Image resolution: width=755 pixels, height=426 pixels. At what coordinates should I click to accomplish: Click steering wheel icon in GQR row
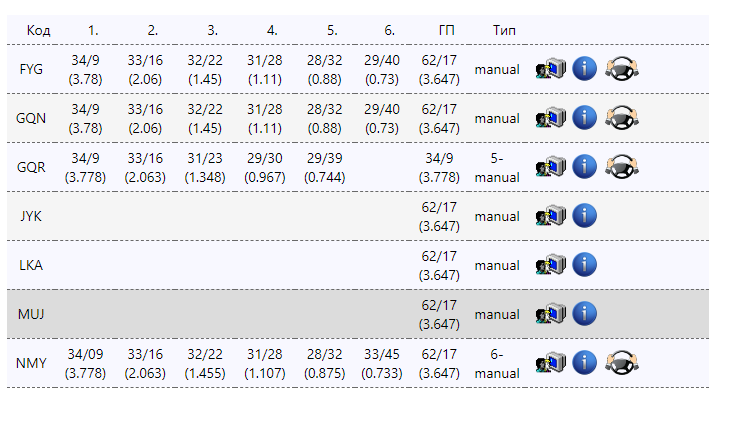tap(622, 167)
